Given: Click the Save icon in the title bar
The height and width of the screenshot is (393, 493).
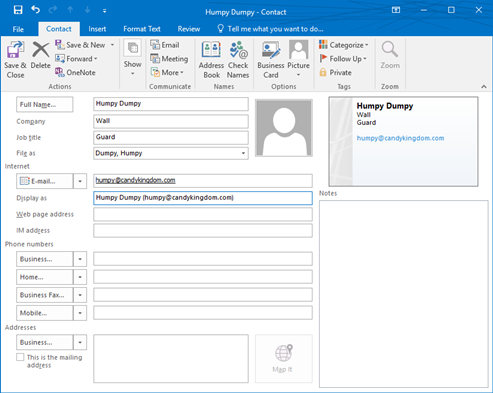Looking at the screenshot, I should [x=18, y=10].
